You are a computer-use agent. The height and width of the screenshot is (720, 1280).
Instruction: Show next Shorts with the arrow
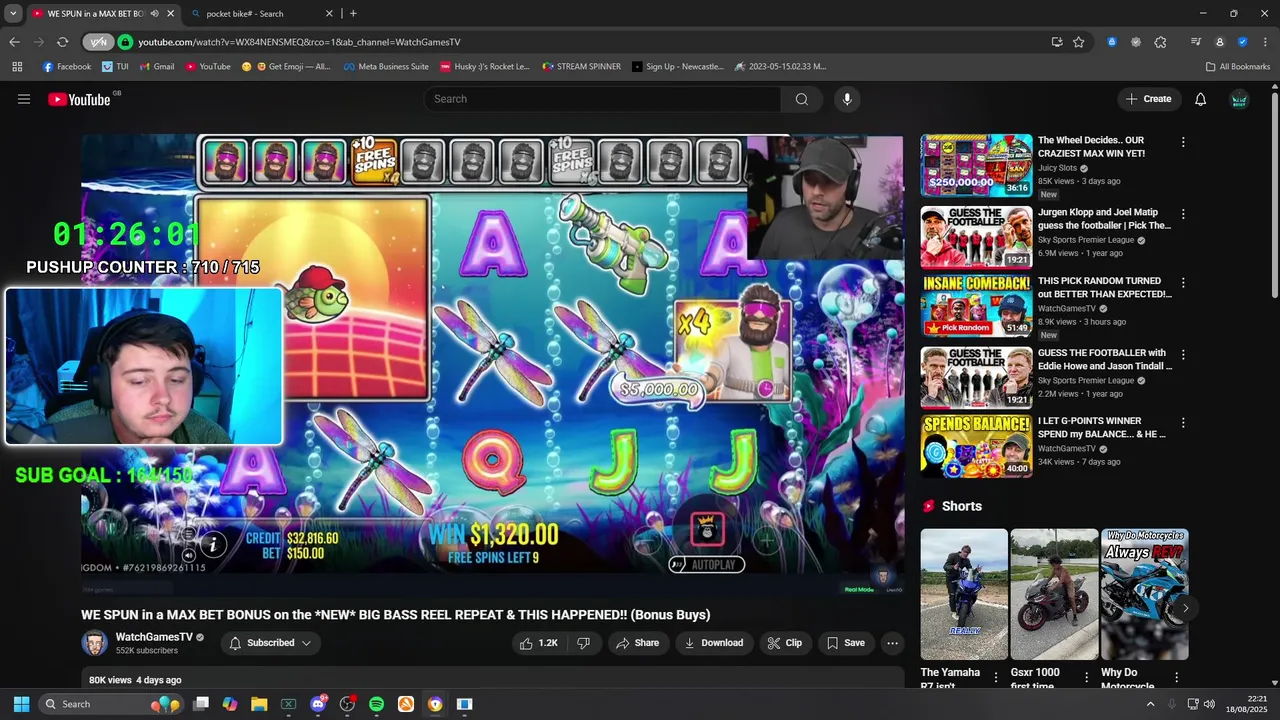coord(1185,608)
